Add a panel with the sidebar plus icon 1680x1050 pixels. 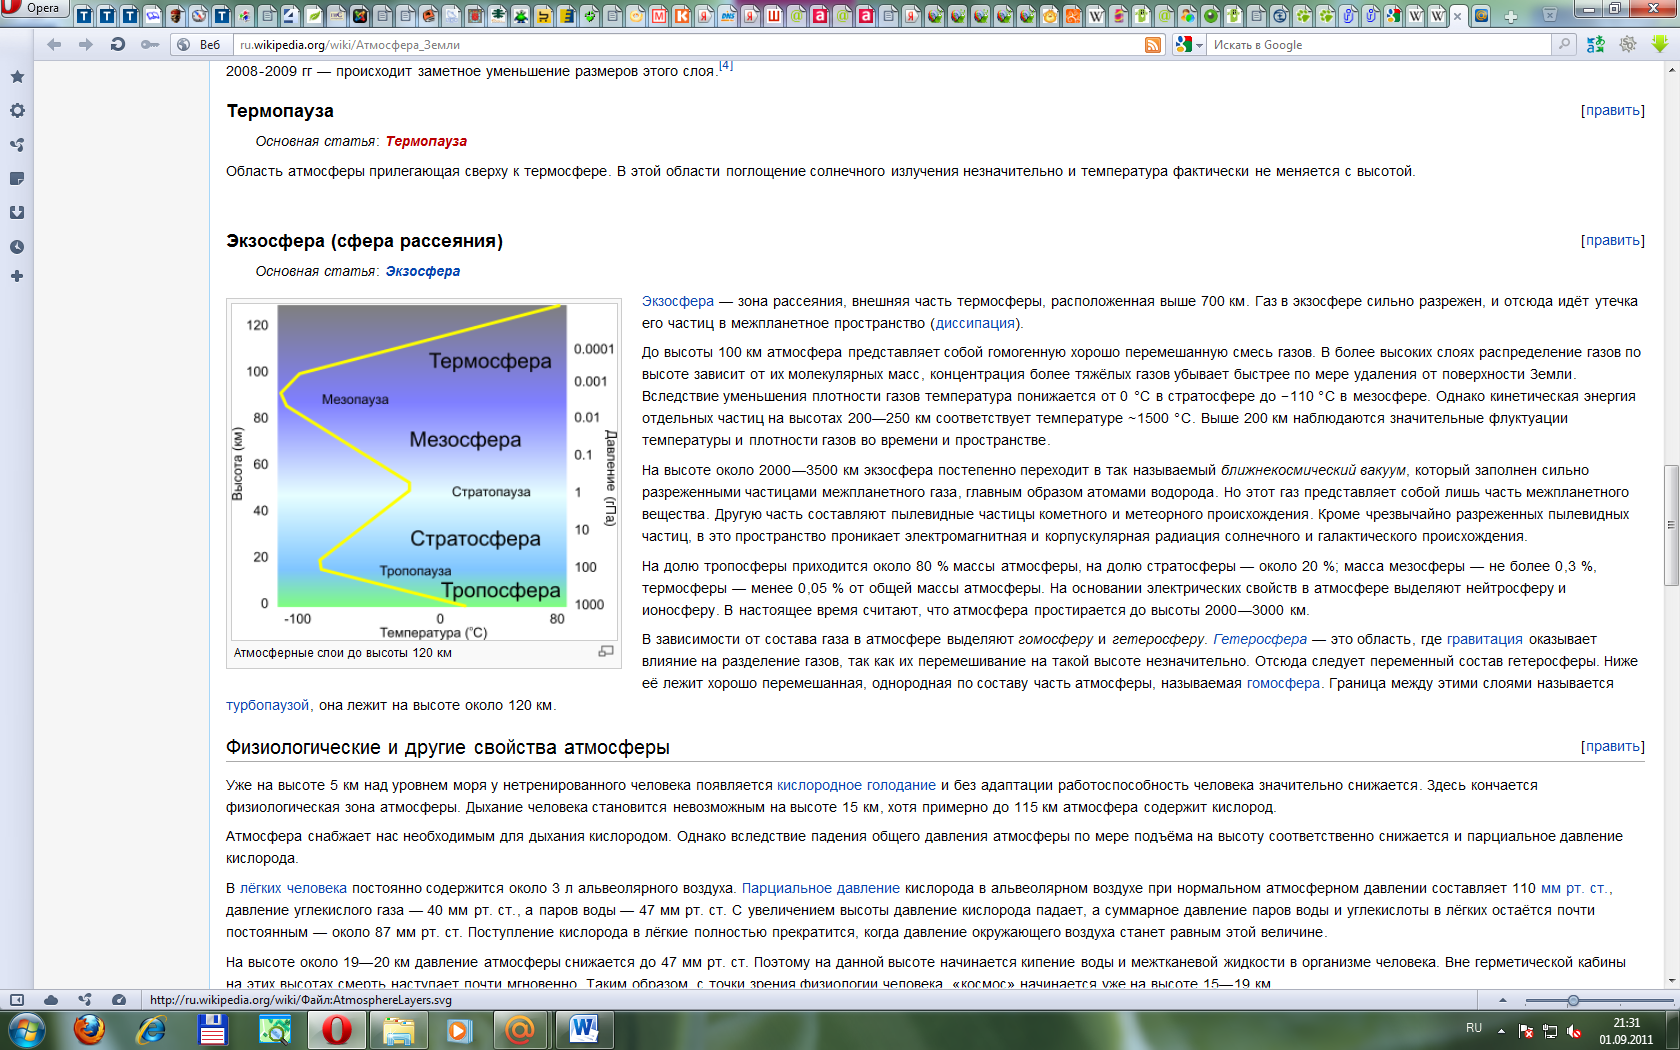tap(17, 277)
